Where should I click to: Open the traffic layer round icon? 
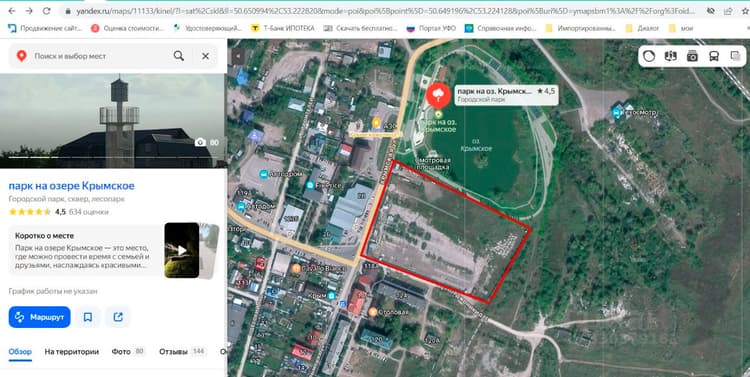[x=649, y=56]
